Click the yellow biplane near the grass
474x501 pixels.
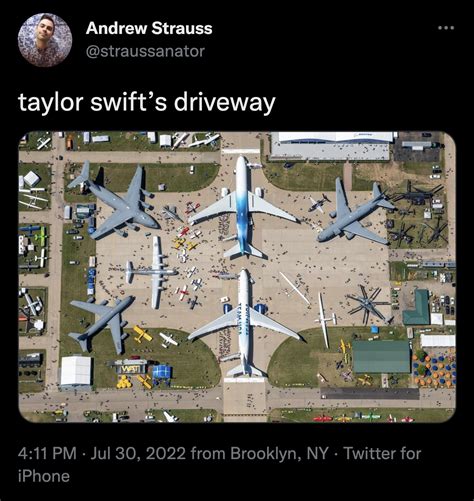143,334
